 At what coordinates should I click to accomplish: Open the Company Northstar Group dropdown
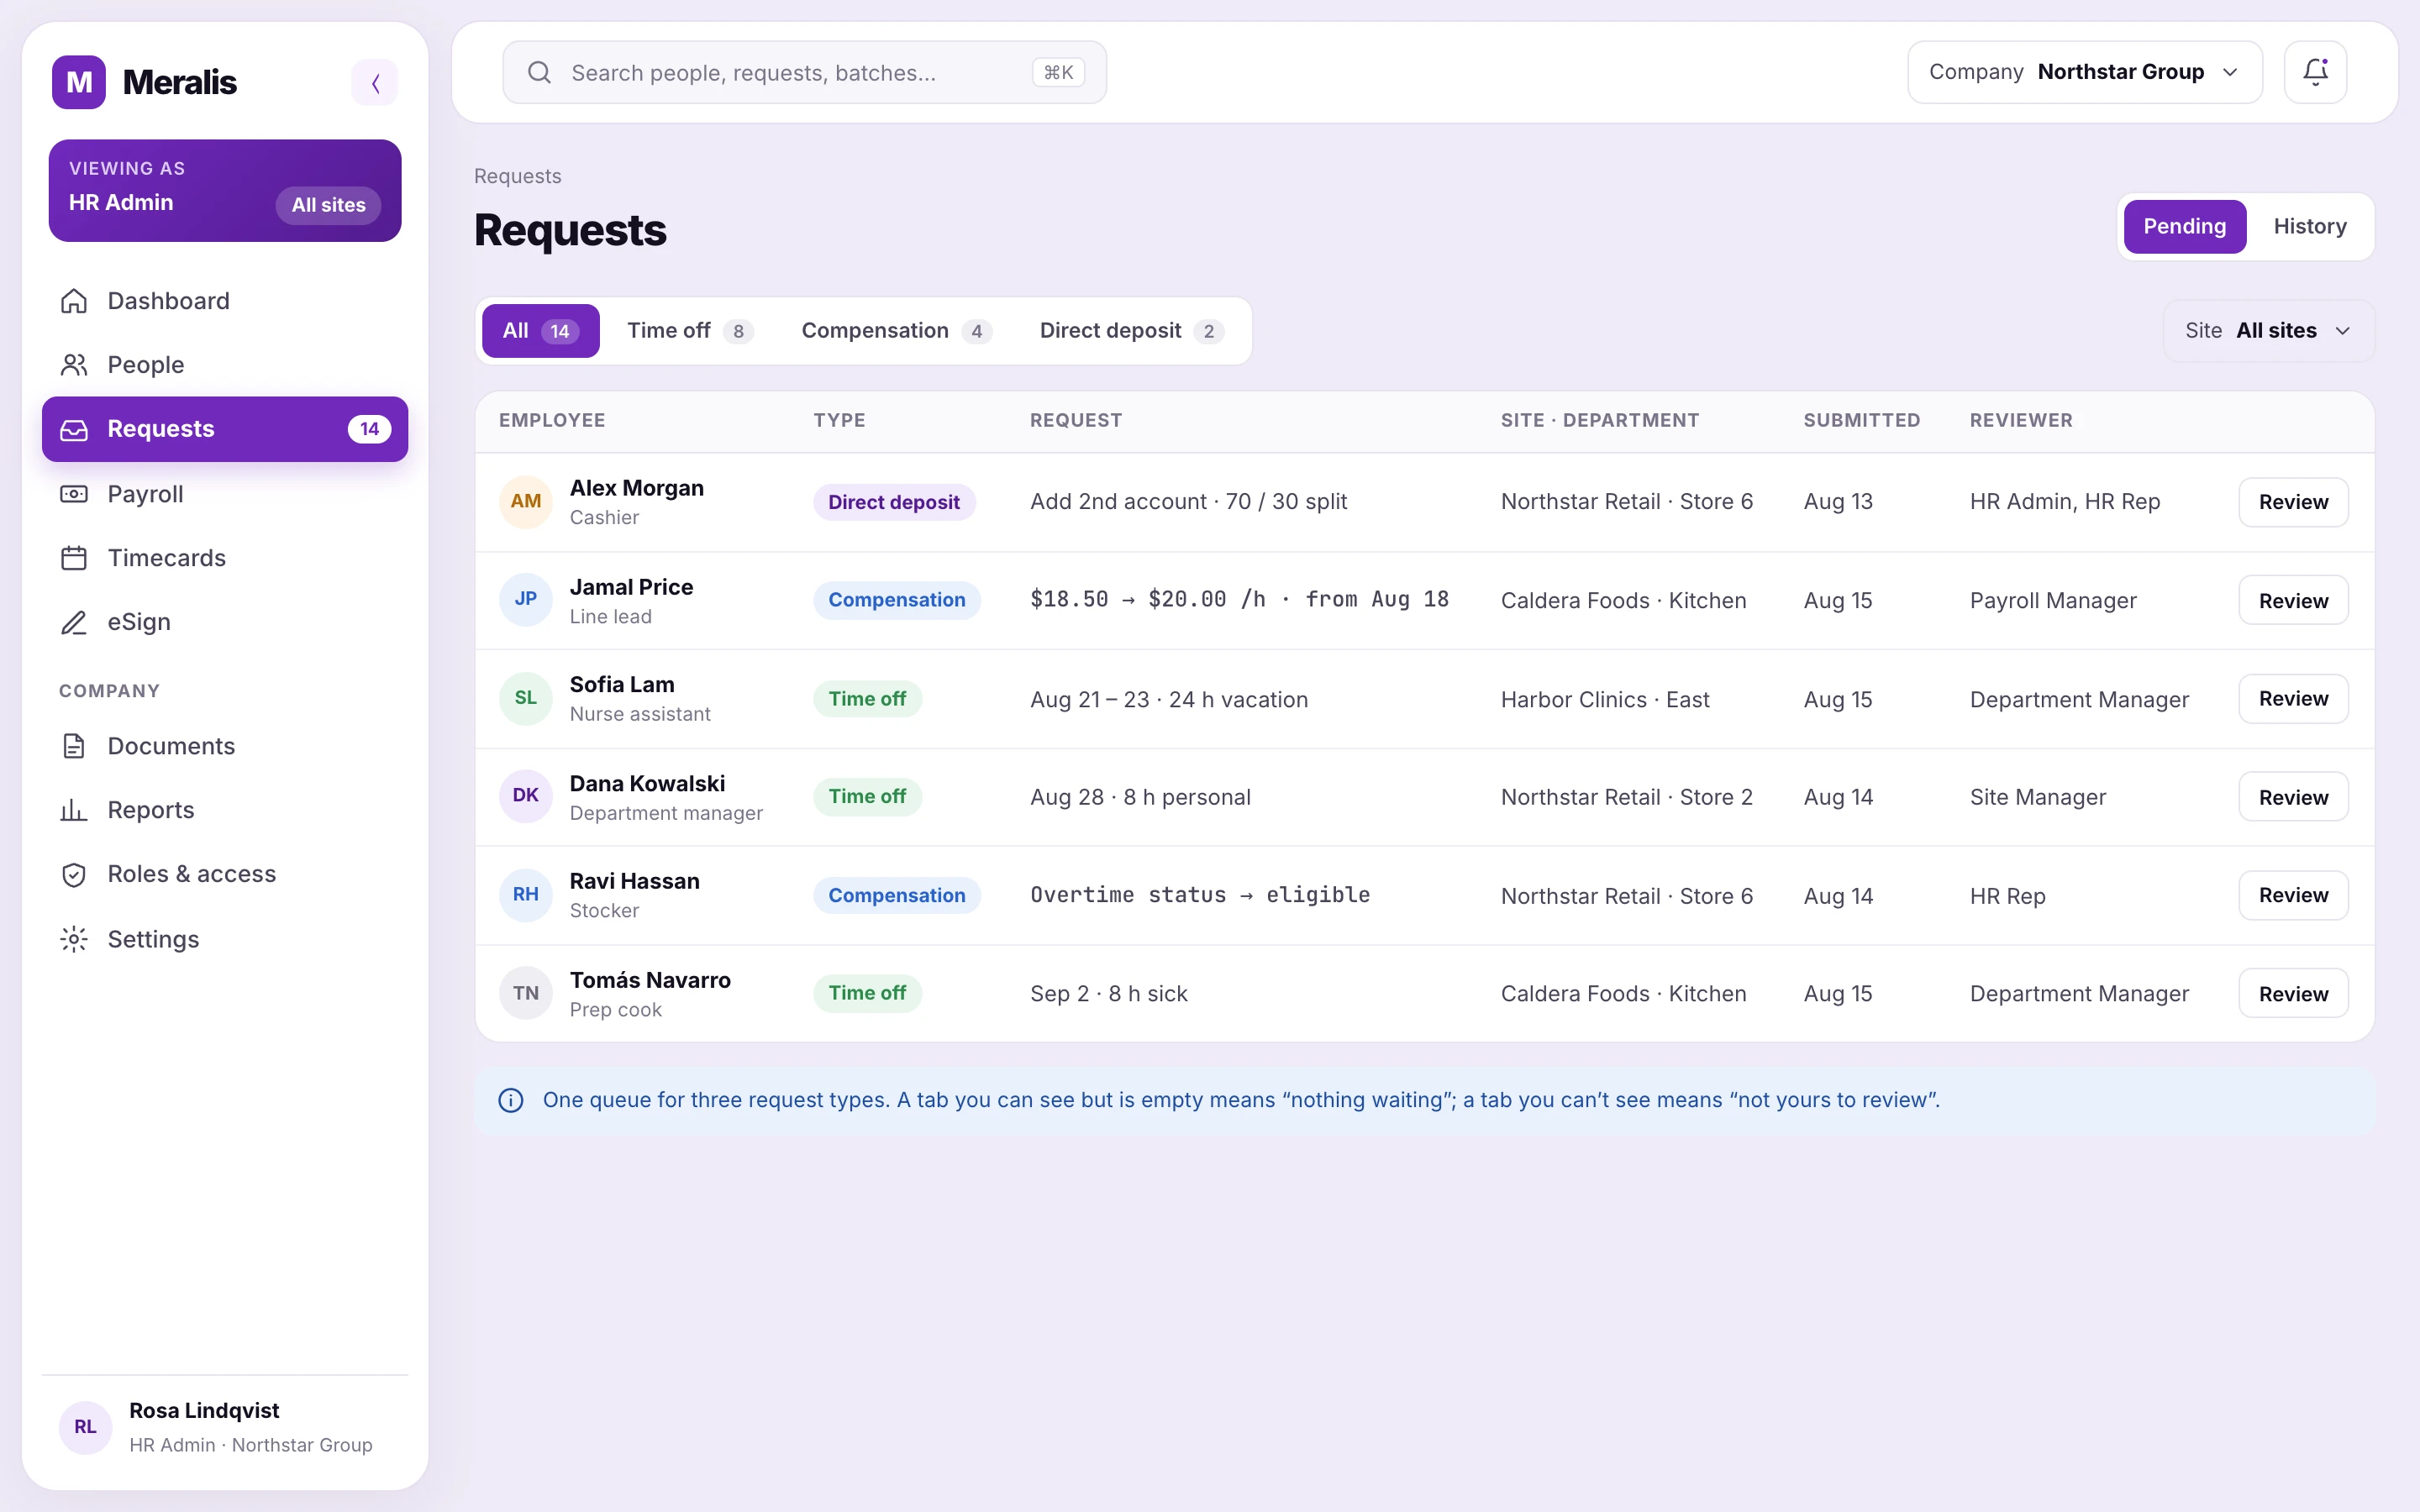(2084, 72)
